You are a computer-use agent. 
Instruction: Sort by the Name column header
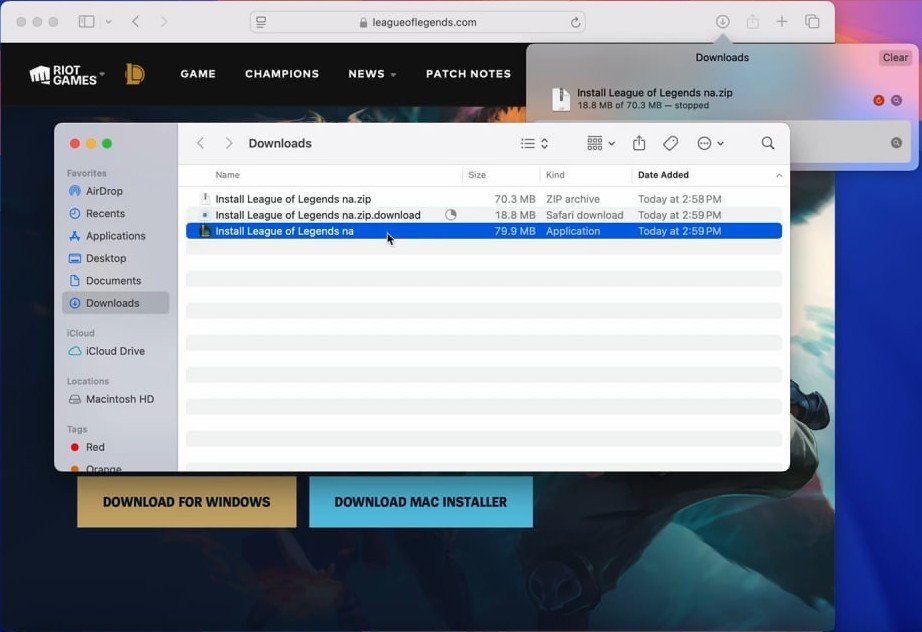coord(228,175)
